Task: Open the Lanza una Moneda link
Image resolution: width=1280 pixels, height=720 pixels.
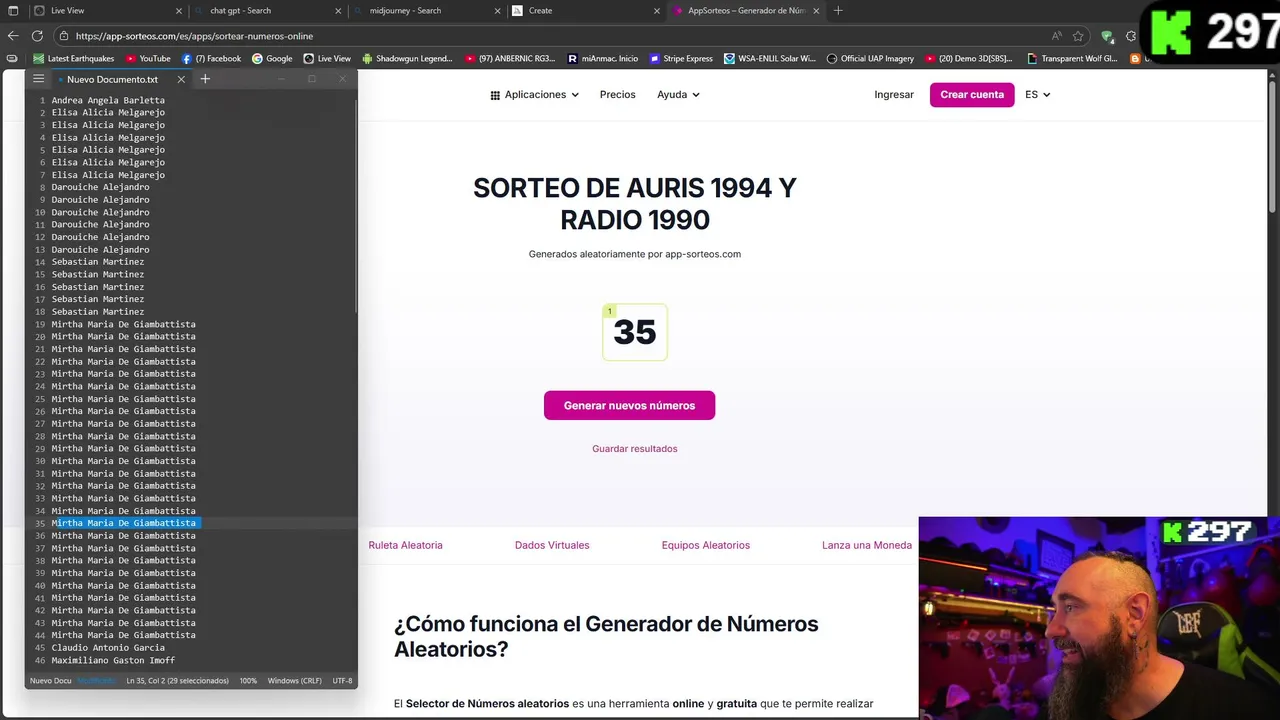Action: pyautogui.click(x=867, y=545)
